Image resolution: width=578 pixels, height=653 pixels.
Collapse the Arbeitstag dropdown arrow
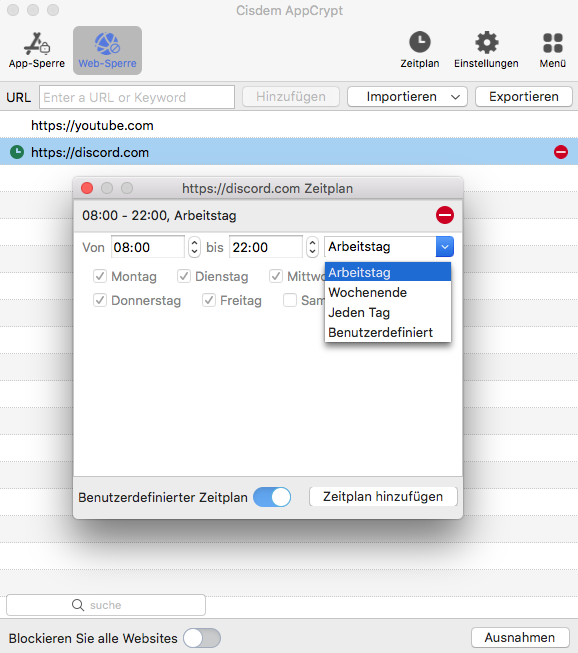click(x=445, y=247)
